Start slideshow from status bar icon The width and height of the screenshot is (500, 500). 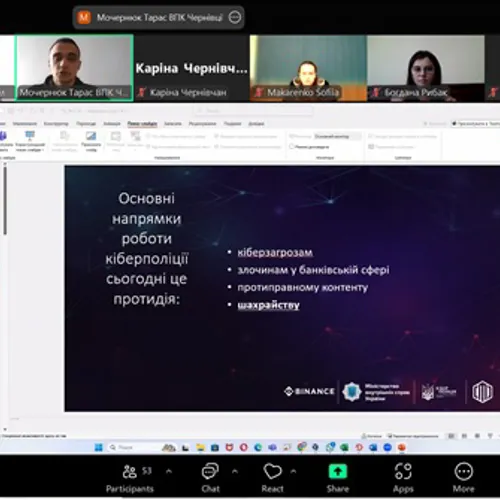490,436
